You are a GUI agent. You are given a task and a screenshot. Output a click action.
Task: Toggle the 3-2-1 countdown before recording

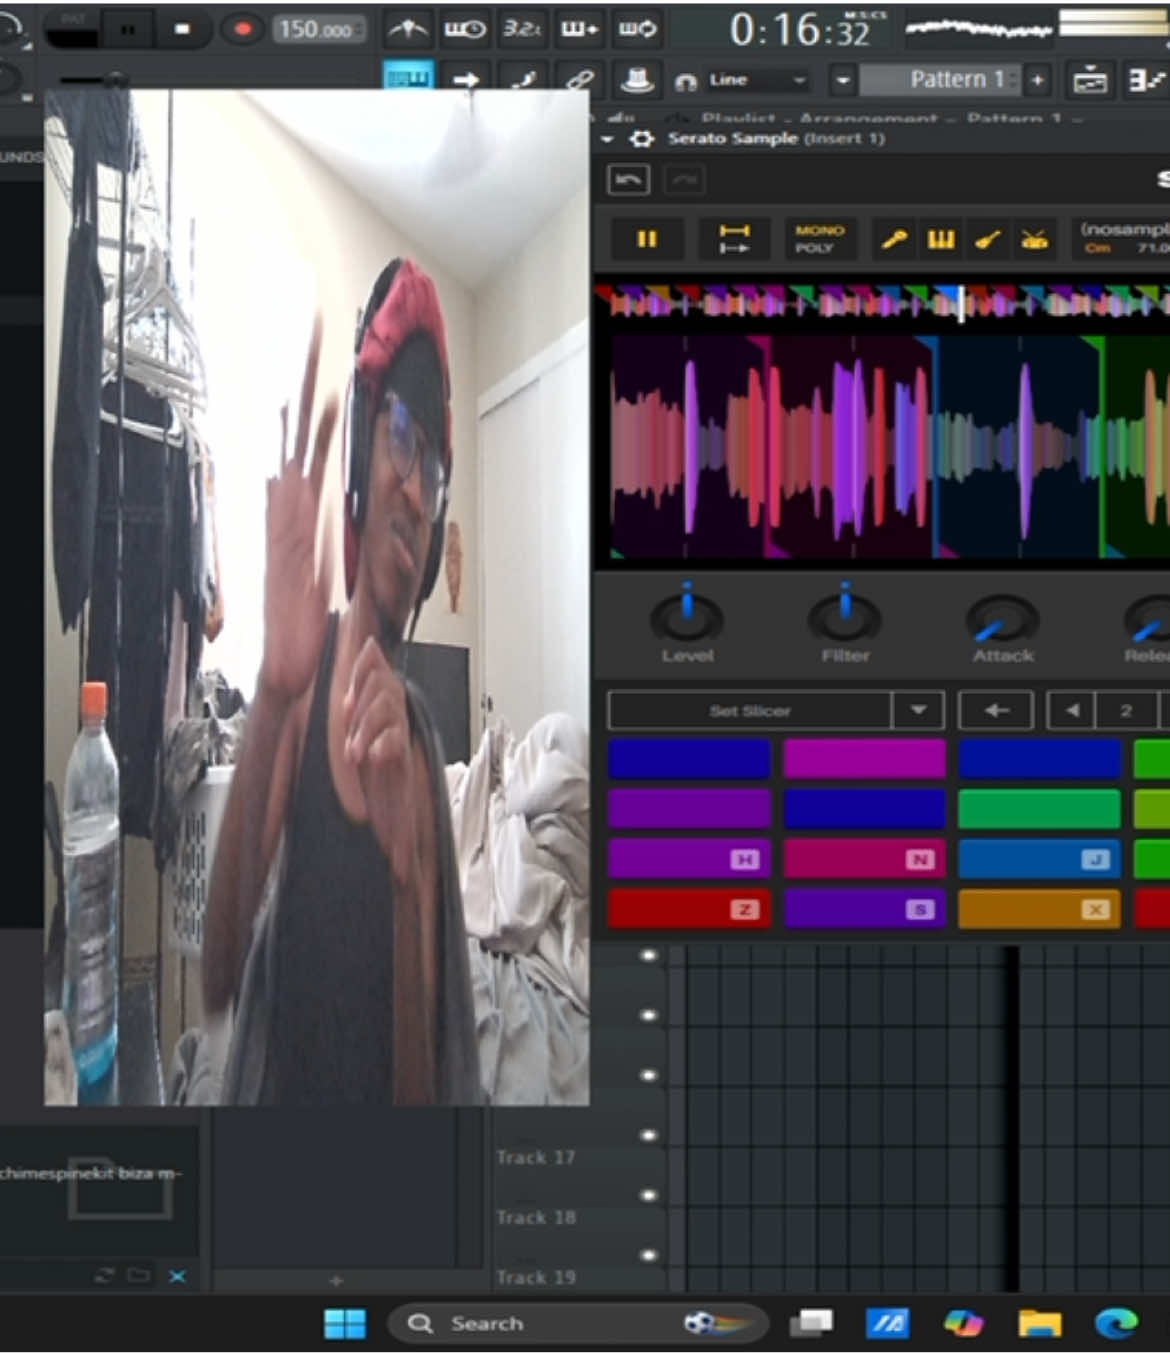click(x=522, y=29)
